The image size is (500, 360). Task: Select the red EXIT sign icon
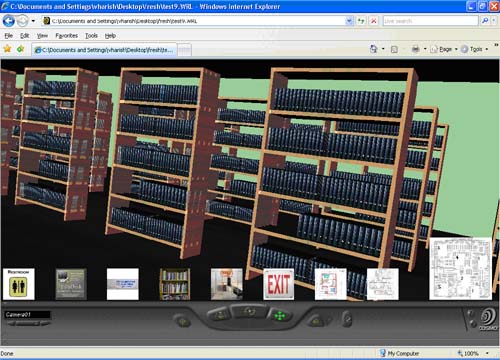pyautogui.click(x=279, y=284)
